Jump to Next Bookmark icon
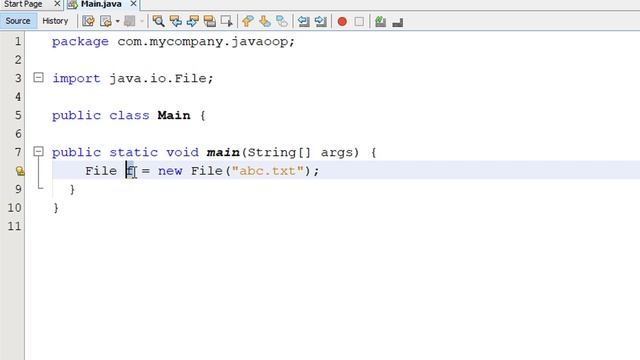This screenshot has height=360, width=640. [x=265, y=21]
